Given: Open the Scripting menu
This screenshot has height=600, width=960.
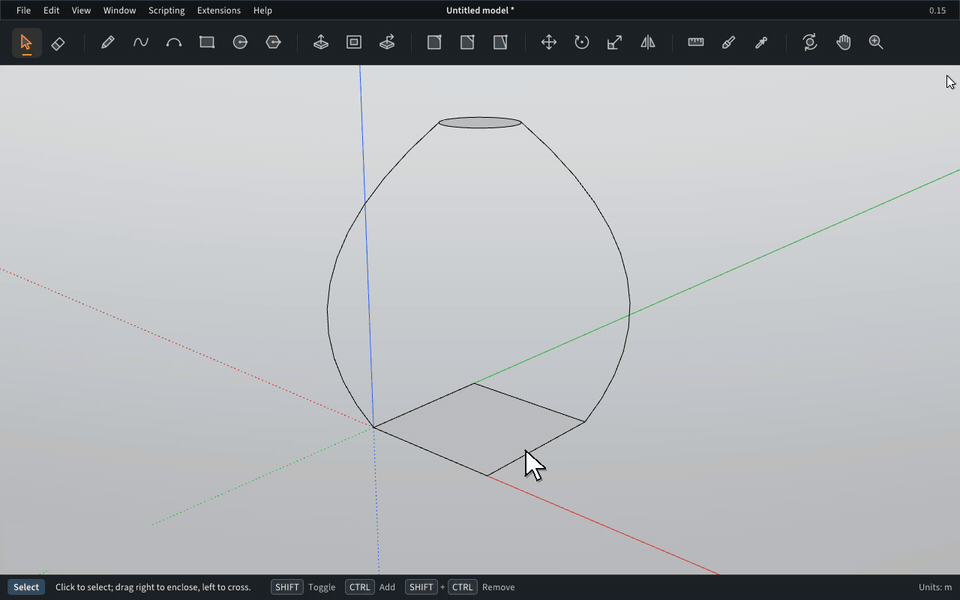Looking at the screenshot, I should pyautogui.click(x=167, y=10).
